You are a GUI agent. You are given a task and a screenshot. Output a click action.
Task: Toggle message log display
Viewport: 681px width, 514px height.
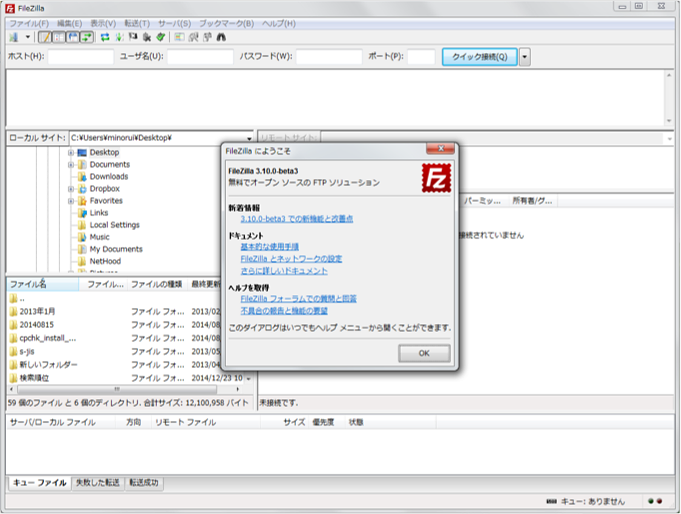tap(45, 37)
